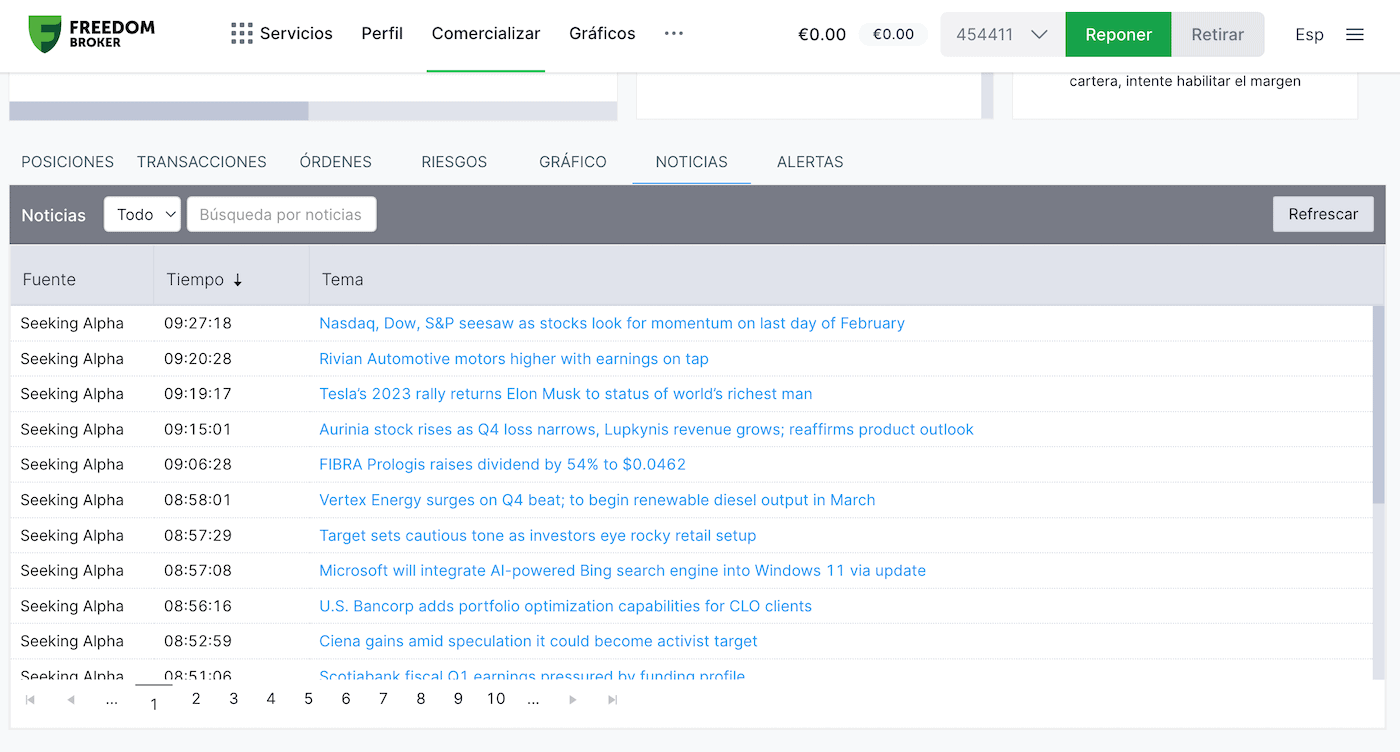1400x752 pixels.
Task: Open the hamburger menu icon
Action: click(x=1355, y=34)
